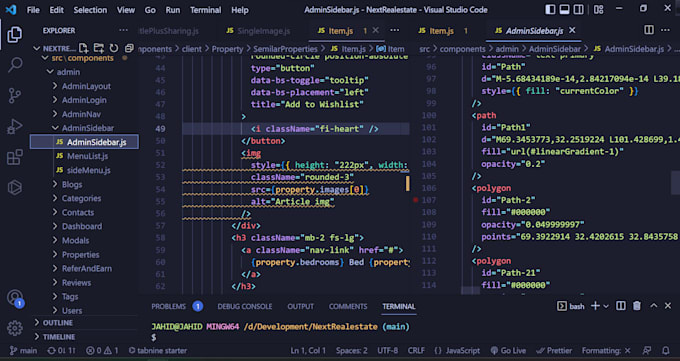Click the Formatting status toggle
This screenshot has height=361, width=680.
pyautogui.click(x=606, y=351)
